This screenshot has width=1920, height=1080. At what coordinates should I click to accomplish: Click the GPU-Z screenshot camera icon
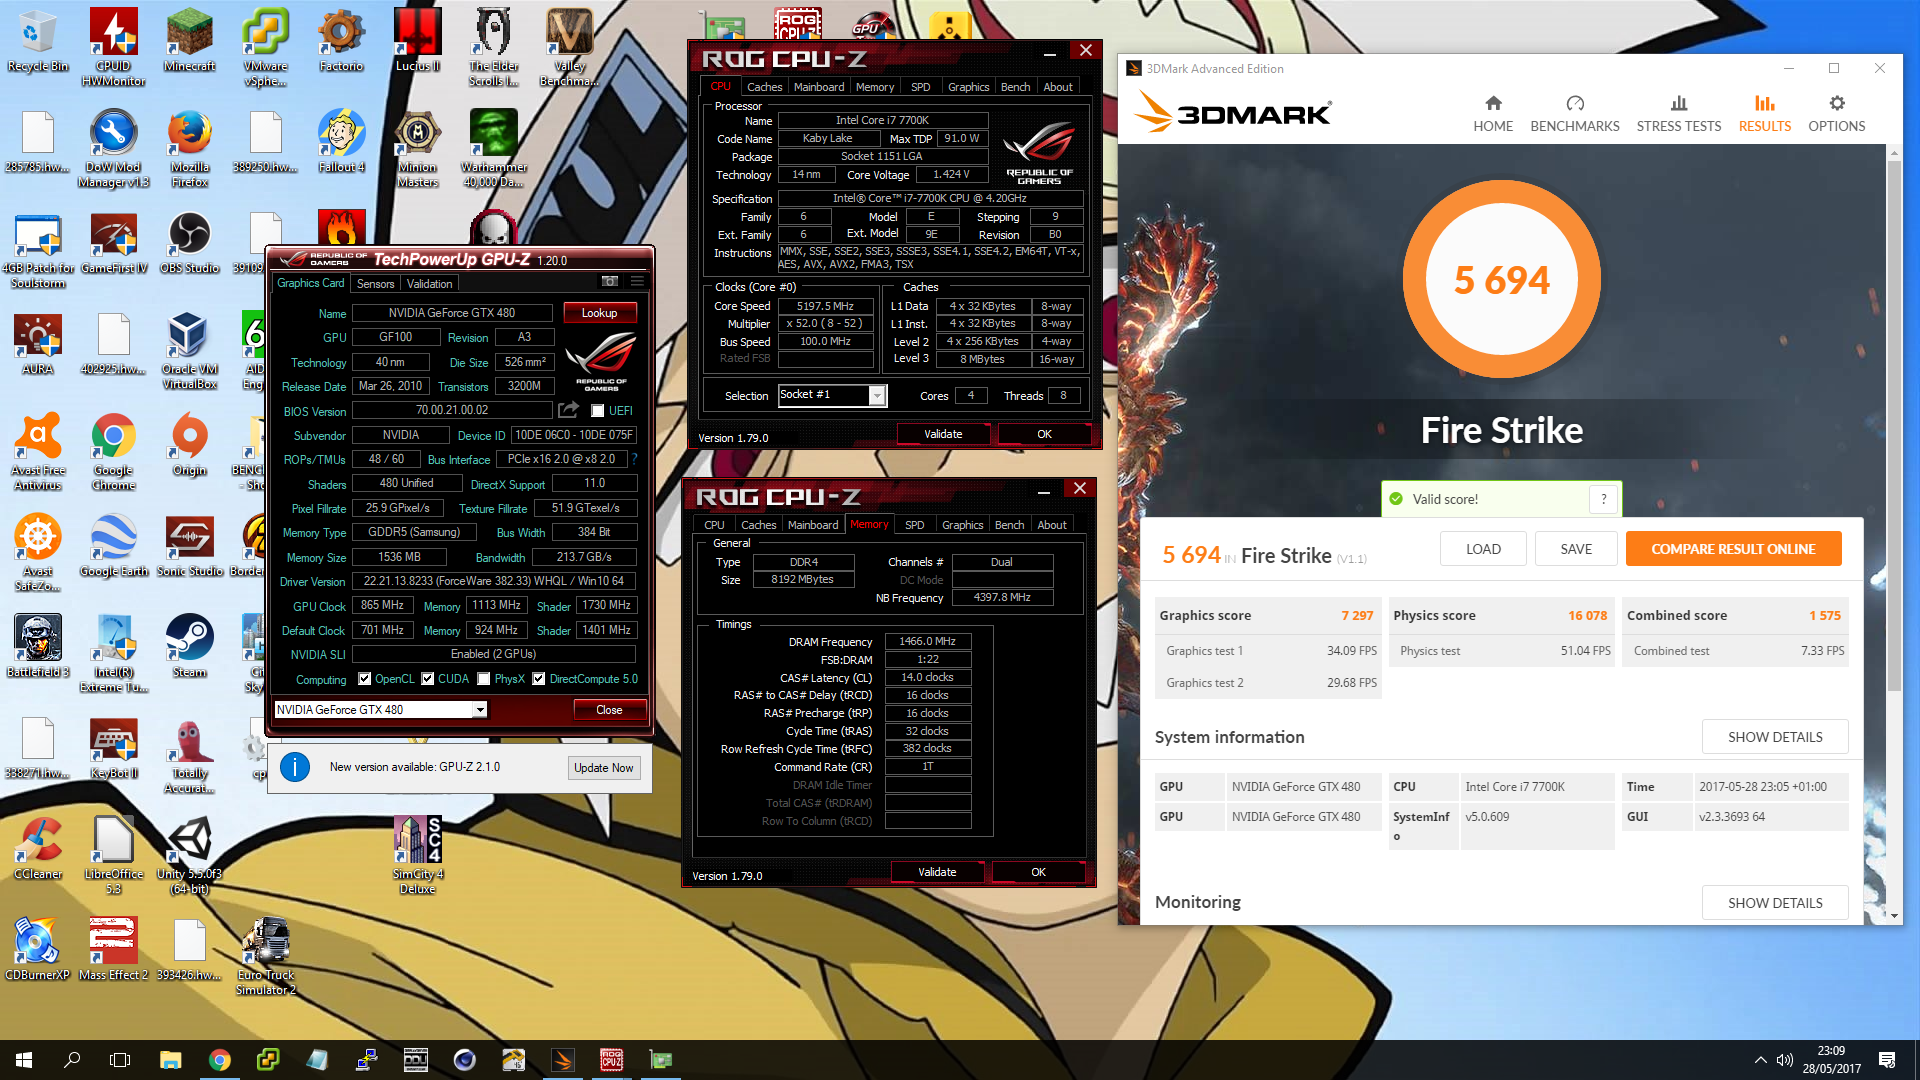pos(609,282)
